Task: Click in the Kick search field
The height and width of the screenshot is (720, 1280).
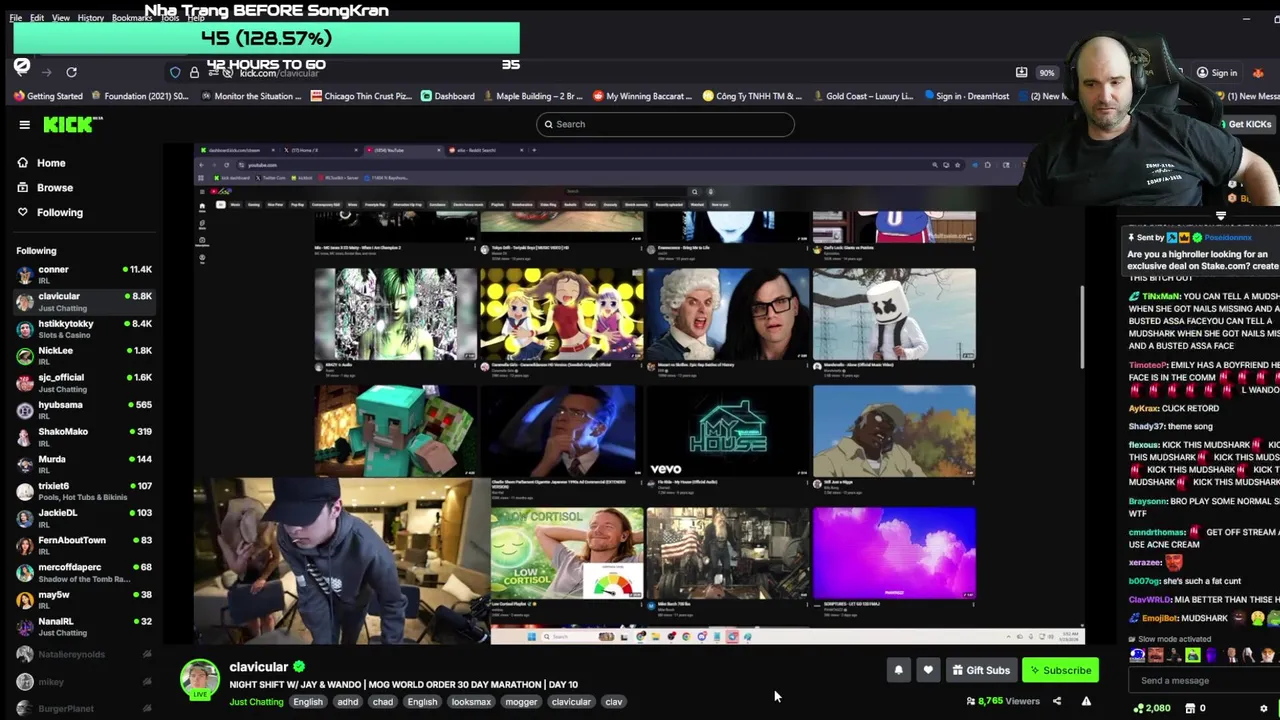Action: pos(665,124)
